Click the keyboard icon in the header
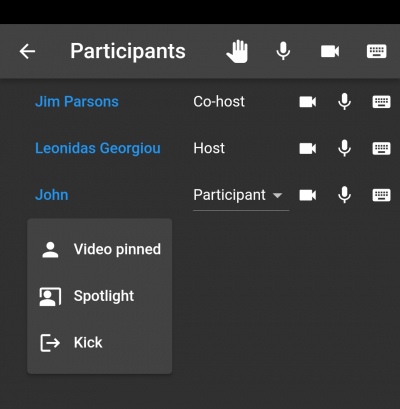 click(377, 51)
